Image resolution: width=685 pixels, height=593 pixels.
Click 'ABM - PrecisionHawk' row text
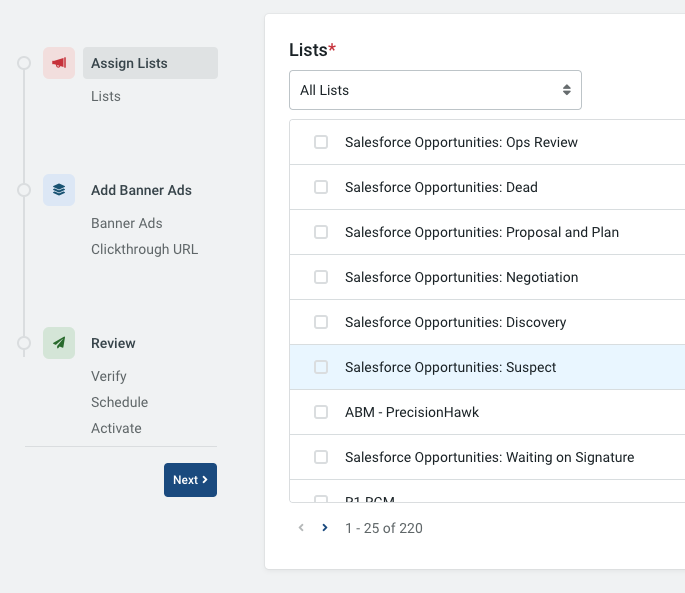click(x=412, y=412)
